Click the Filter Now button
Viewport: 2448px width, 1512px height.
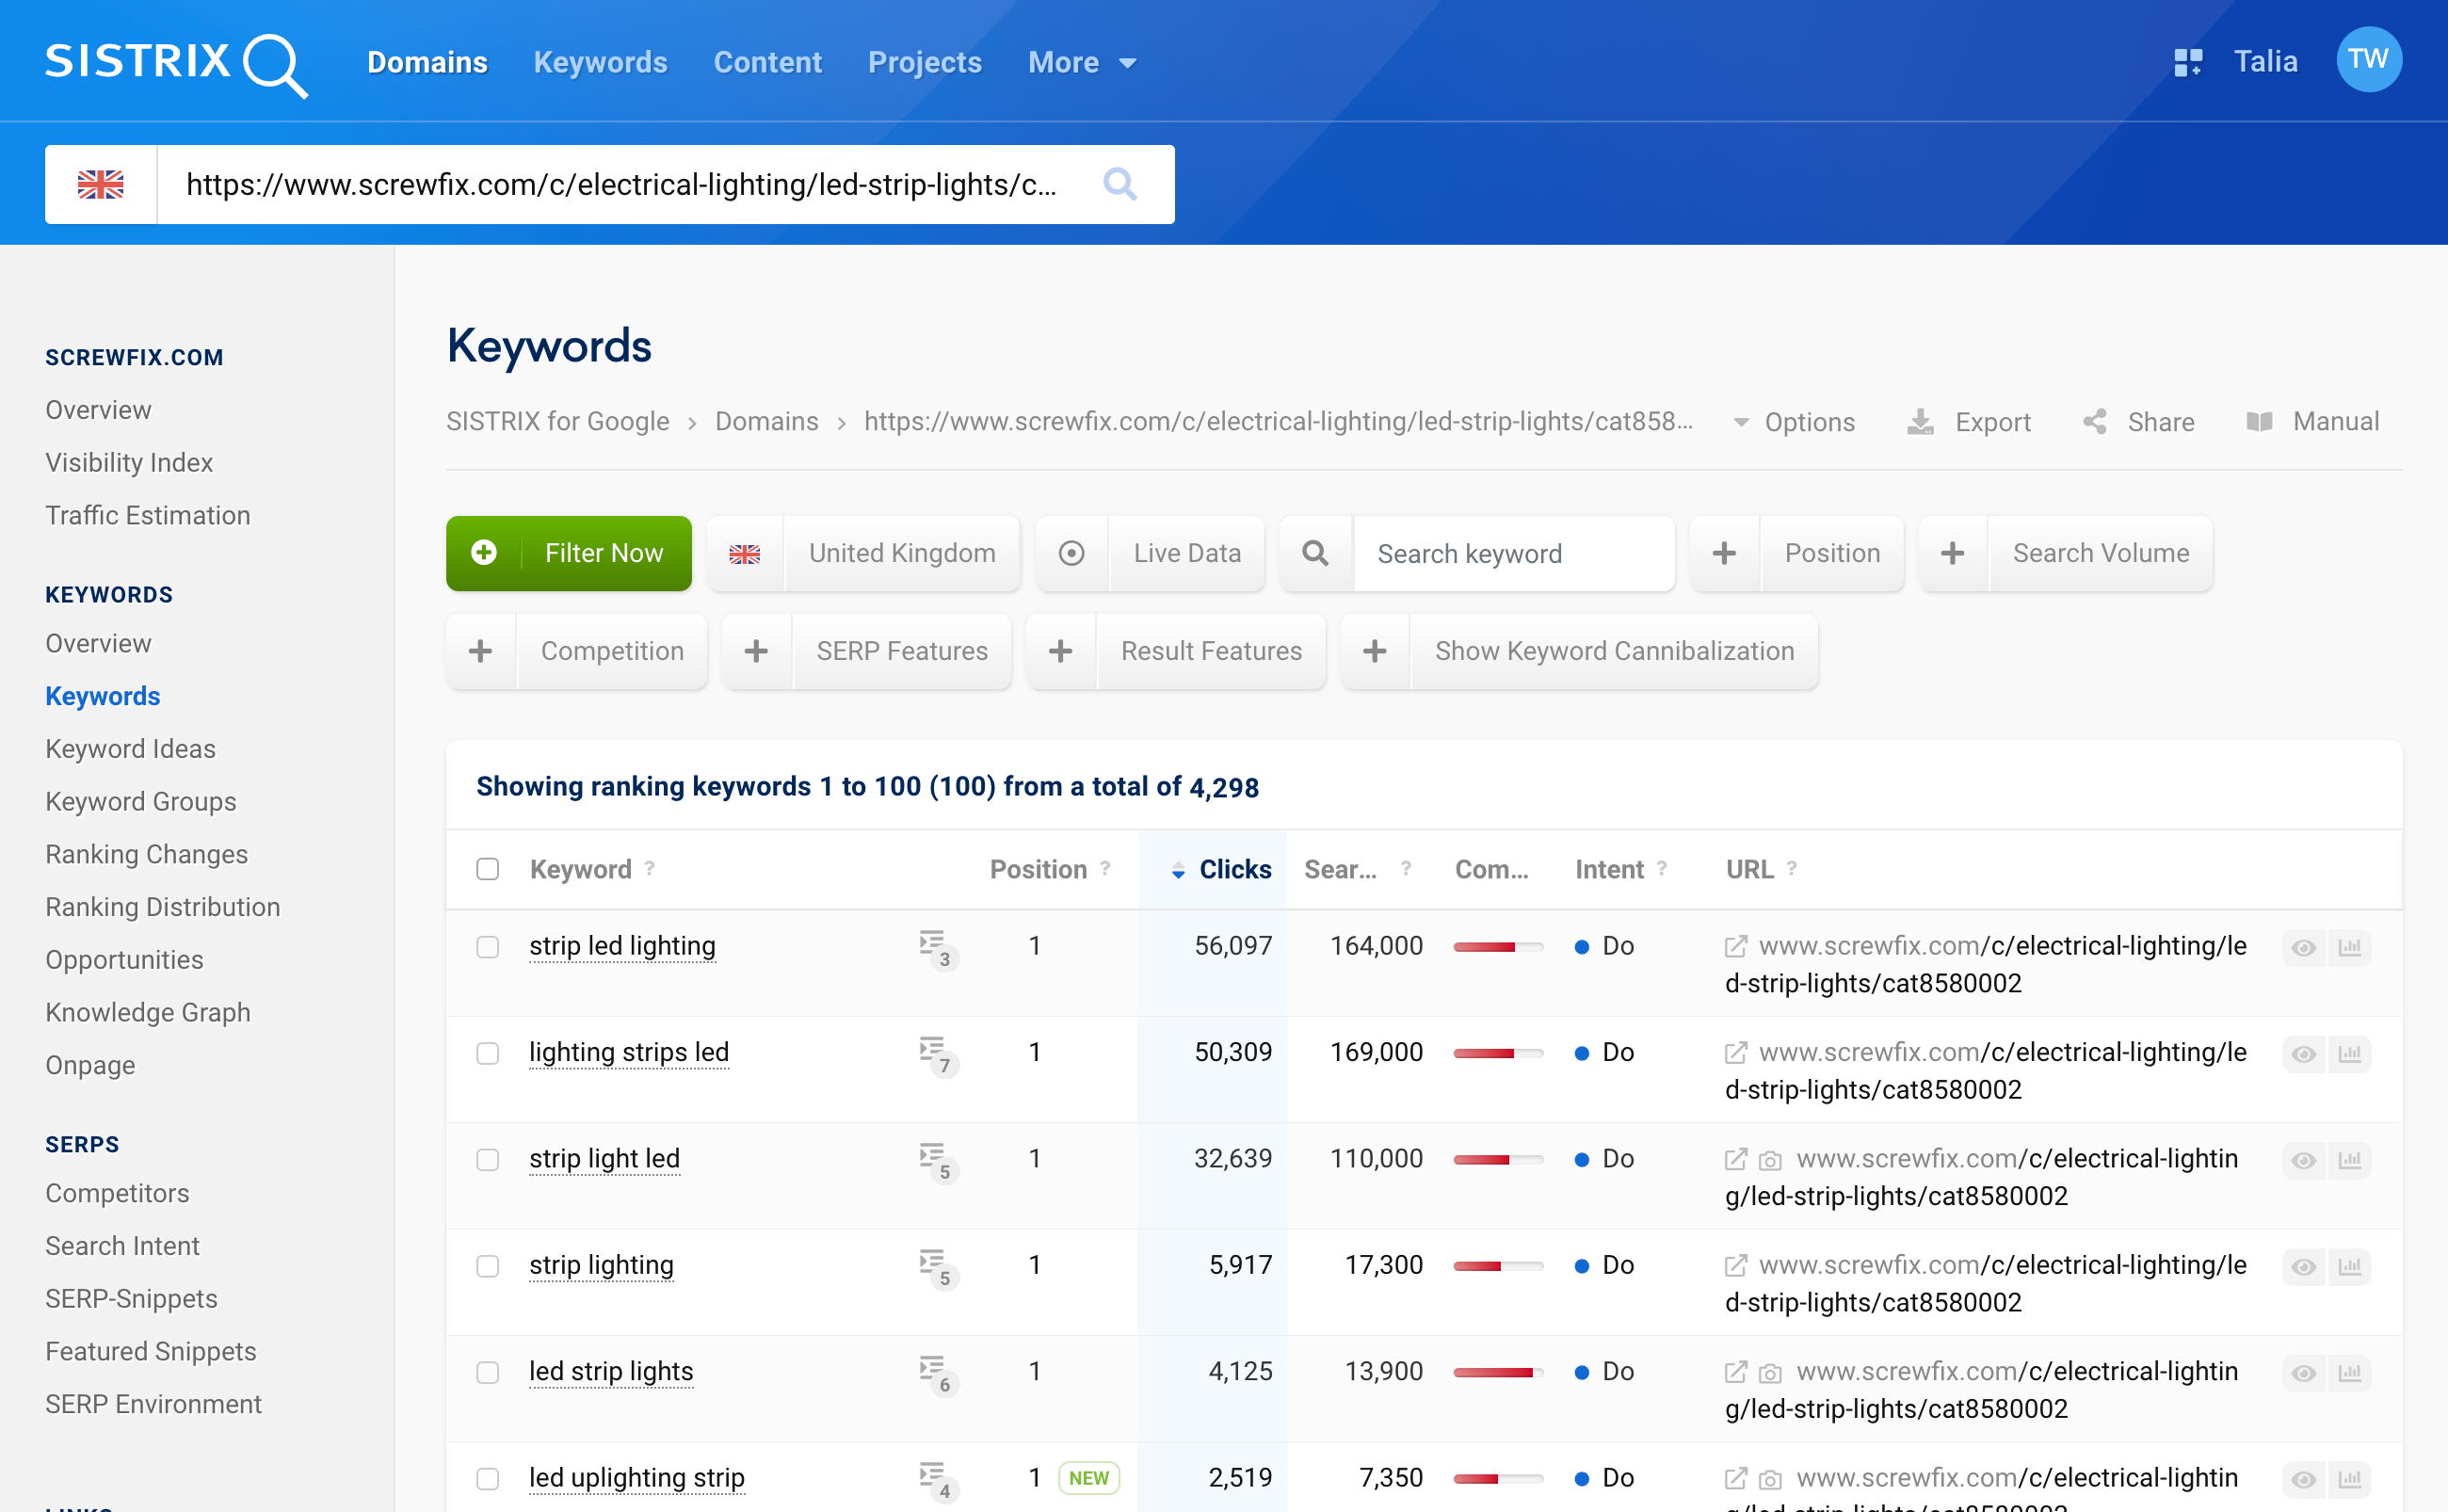[569, 553]
